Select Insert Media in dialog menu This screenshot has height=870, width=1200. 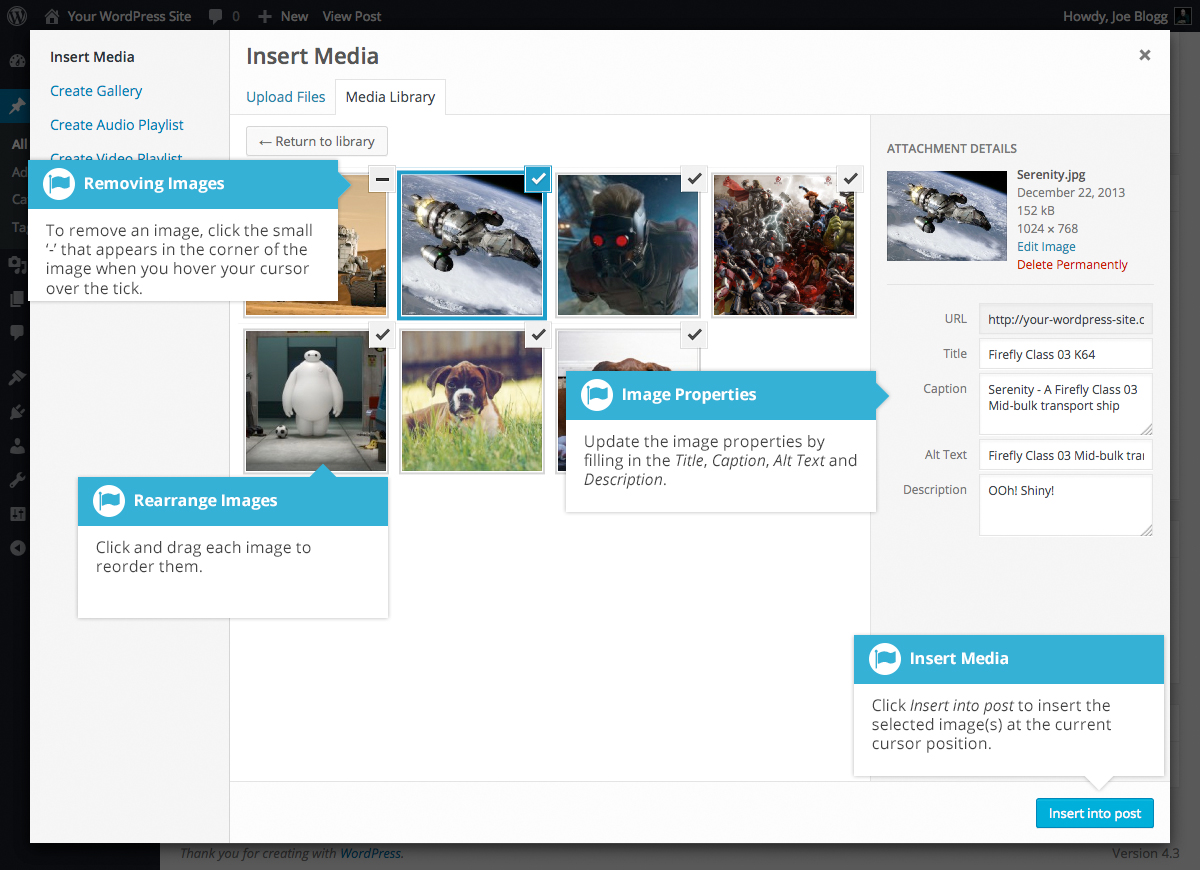coord(92,57)
